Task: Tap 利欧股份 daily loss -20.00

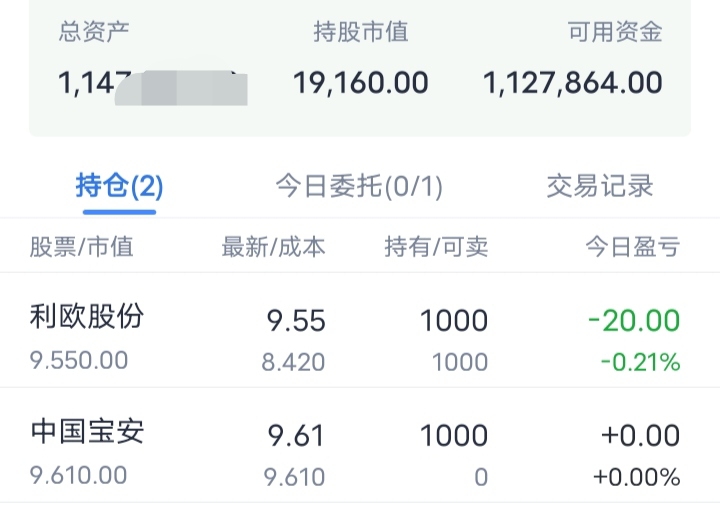Action: [x=634, y=320]
